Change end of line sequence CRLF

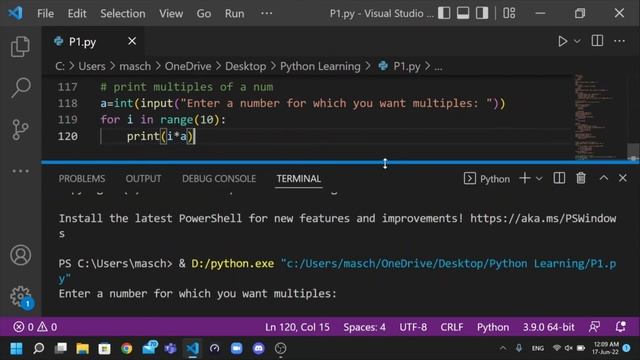point(452,327)
